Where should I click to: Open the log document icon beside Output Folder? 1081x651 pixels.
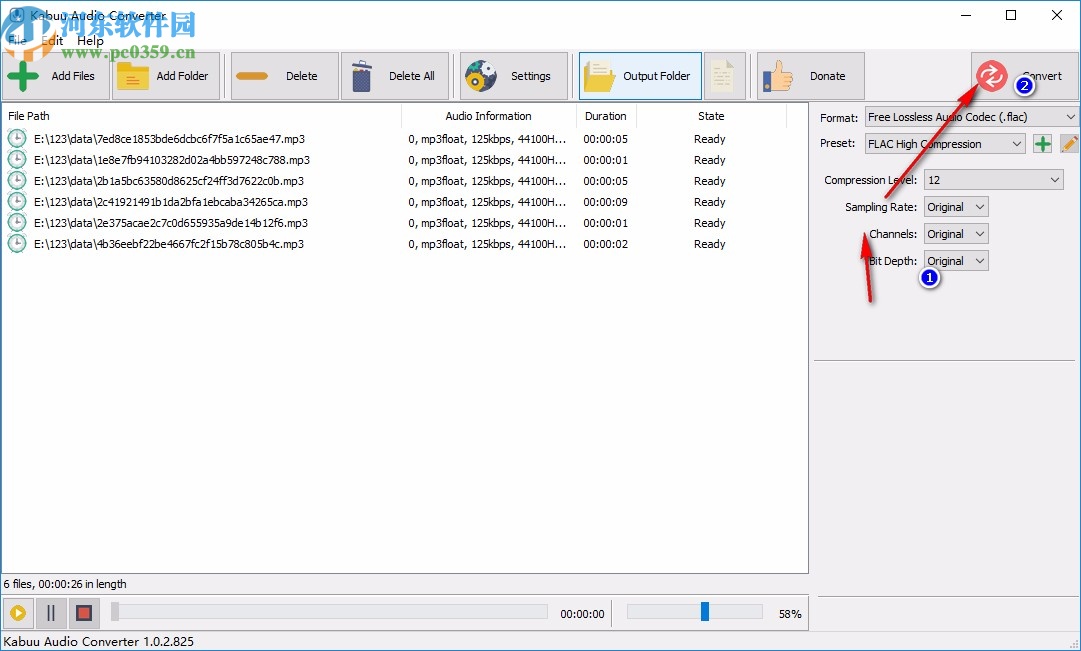(724, 75)
